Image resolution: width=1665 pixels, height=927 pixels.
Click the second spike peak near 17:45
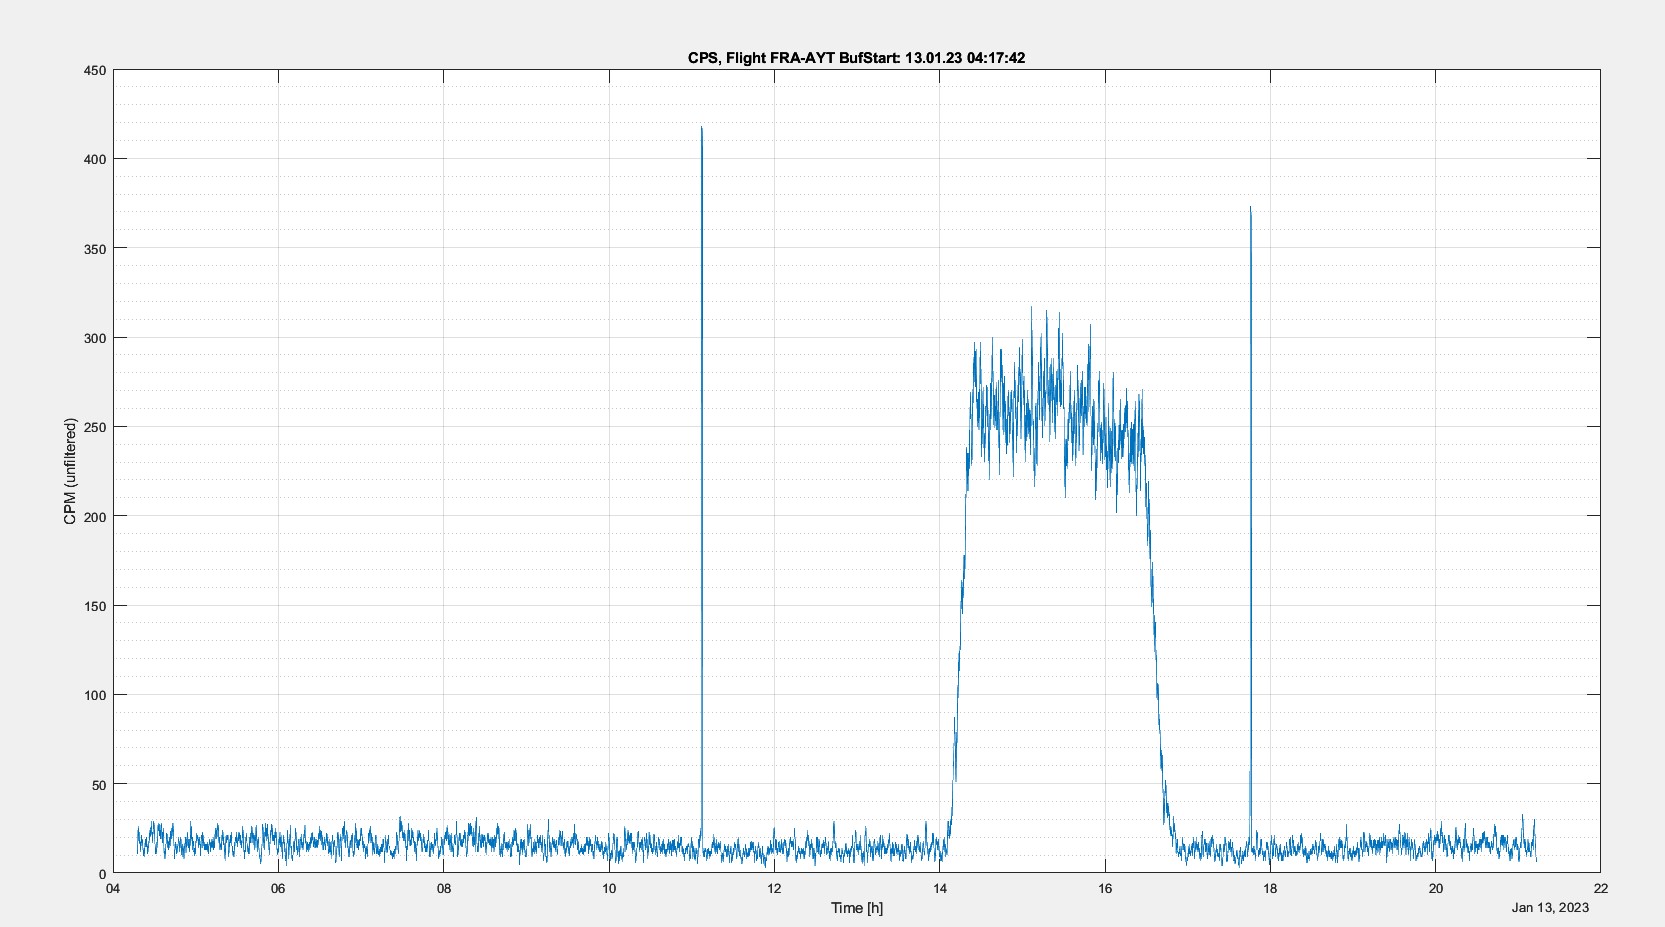coord(1250,210)
